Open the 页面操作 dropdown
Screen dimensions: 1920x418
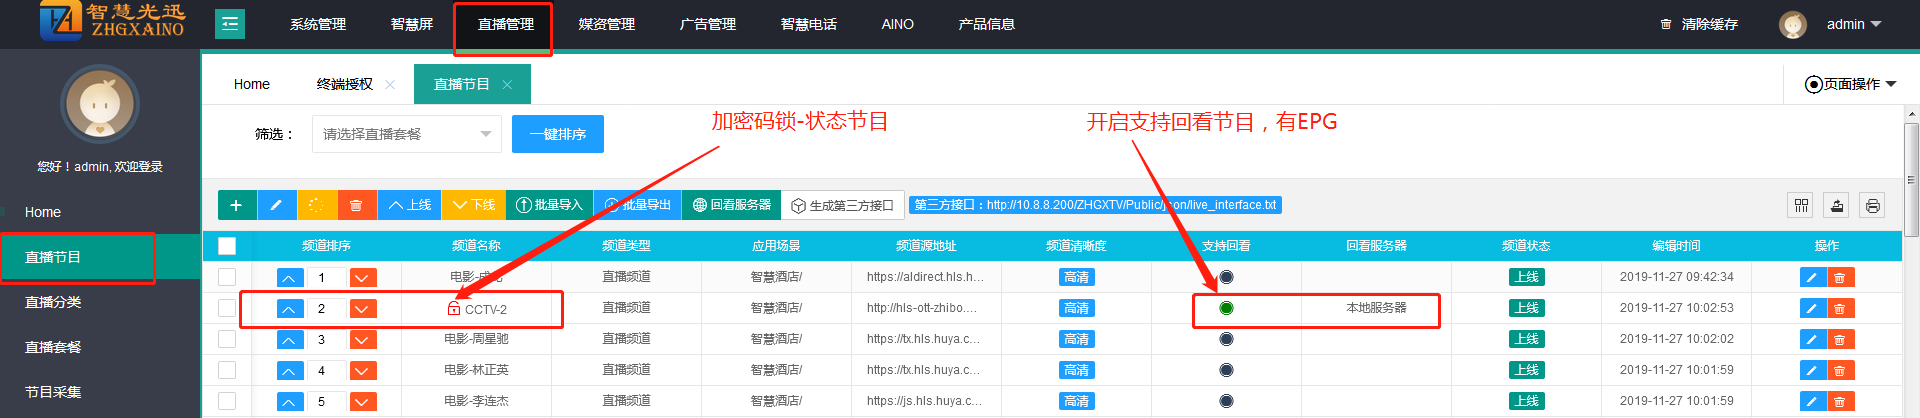[1850, 84]
